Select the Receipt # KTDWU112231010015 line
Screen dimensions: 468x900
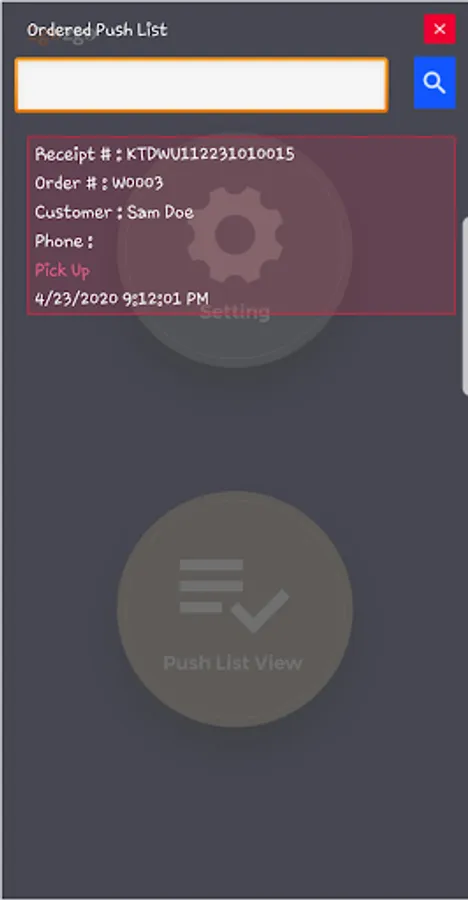point(165,154)
